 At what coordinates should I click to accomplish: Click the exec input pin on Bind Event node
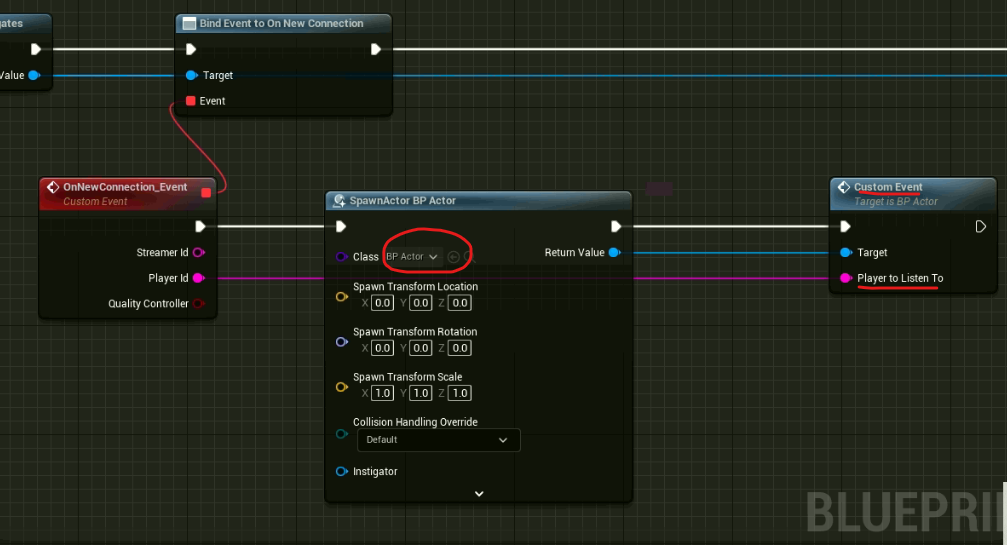[191, 49]
